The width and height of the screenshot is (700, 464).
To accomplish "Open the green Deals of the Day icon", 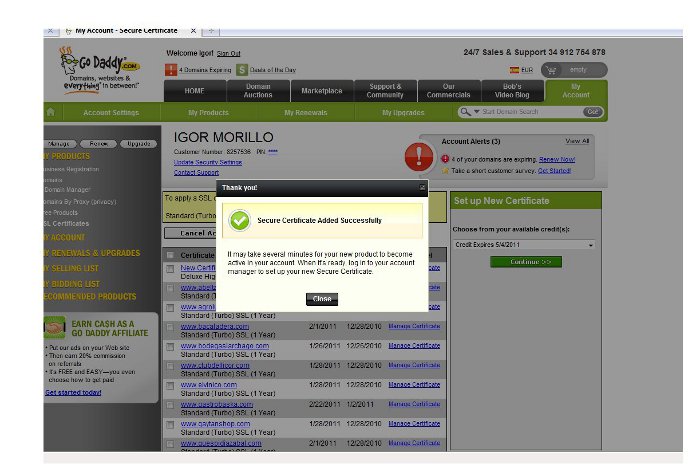I will (x=242, y=70).
